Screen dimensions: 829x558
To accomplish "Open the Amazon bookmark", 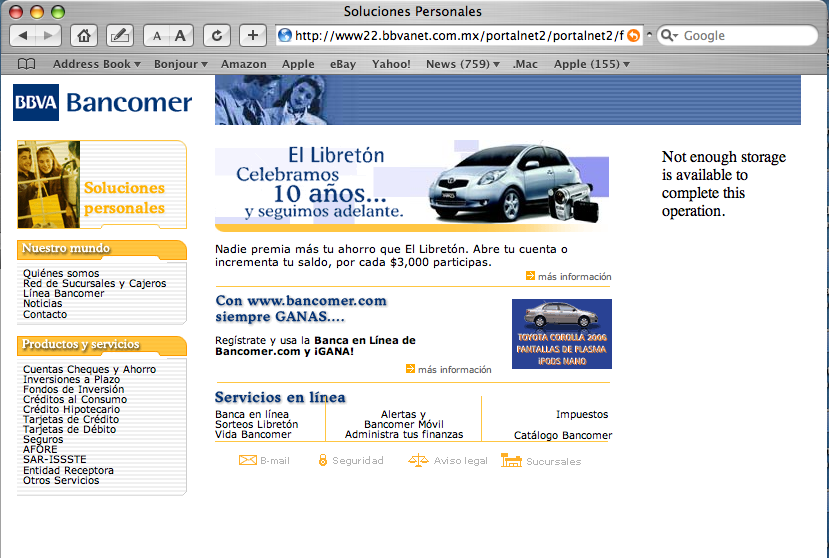I will tap(244, 64).
